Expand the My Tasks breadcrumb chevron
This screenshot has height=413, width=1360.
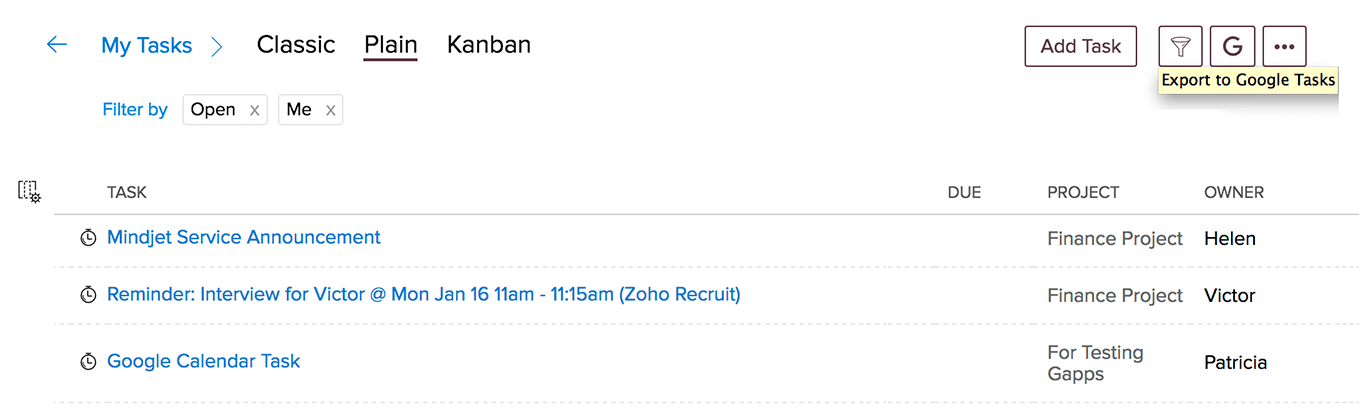tap(217, 46)
